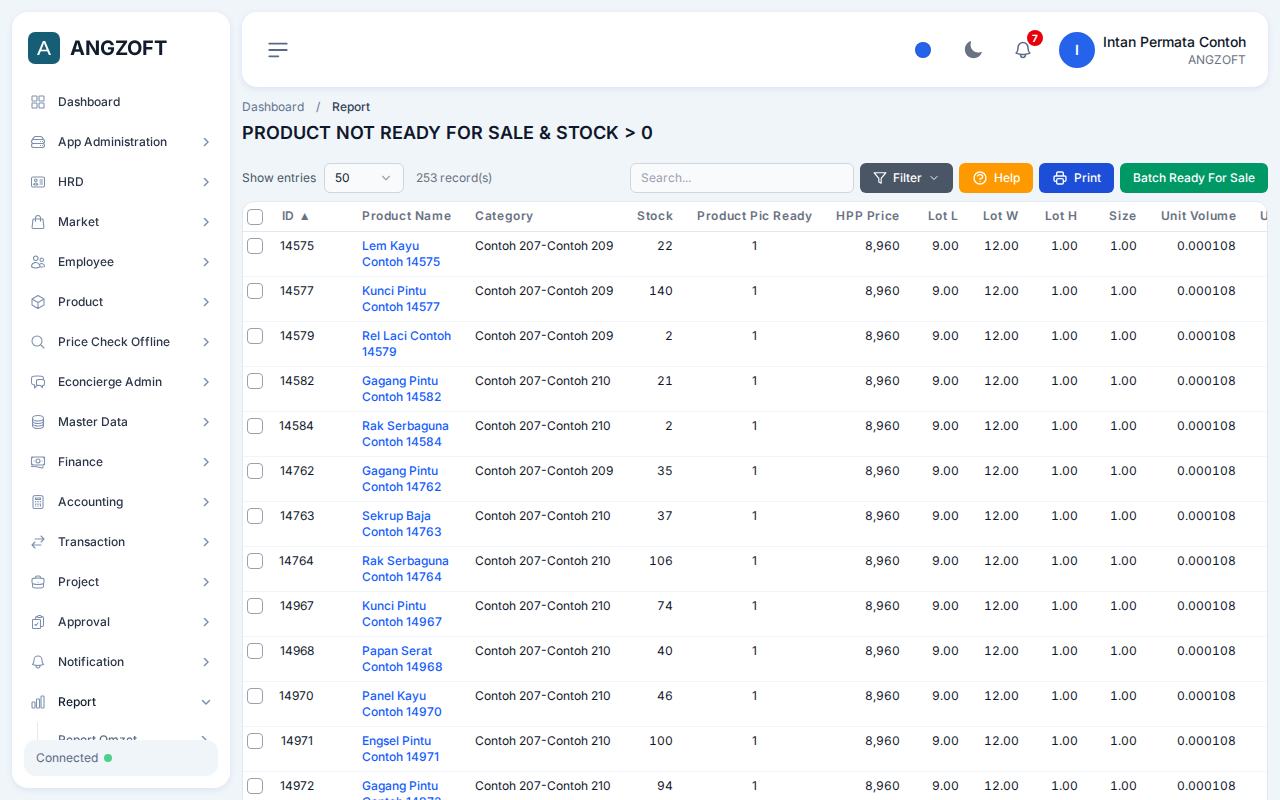Click the Accounting calculator icon
1280x800 pixels.
click(38, 502)
